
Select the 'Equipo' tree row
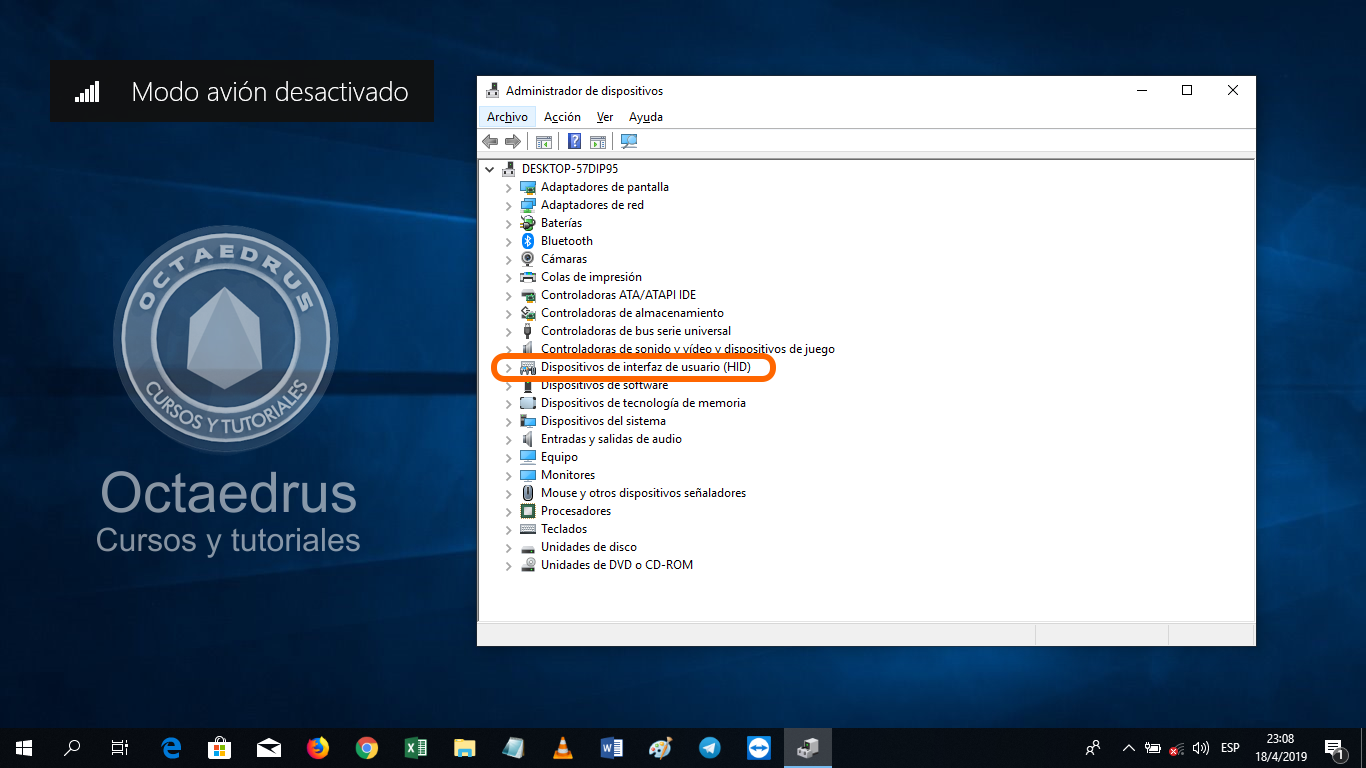point(559,457)
